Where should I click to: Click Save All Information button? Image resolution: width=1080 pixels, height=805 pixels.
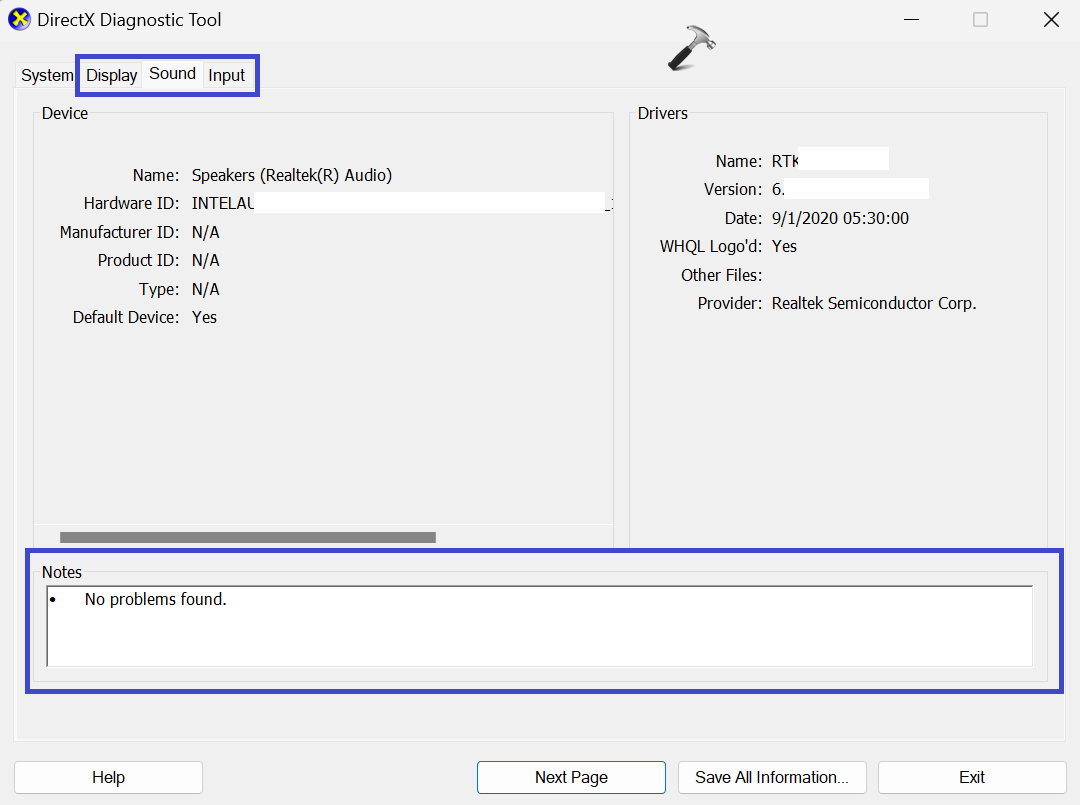pos(771,777)
